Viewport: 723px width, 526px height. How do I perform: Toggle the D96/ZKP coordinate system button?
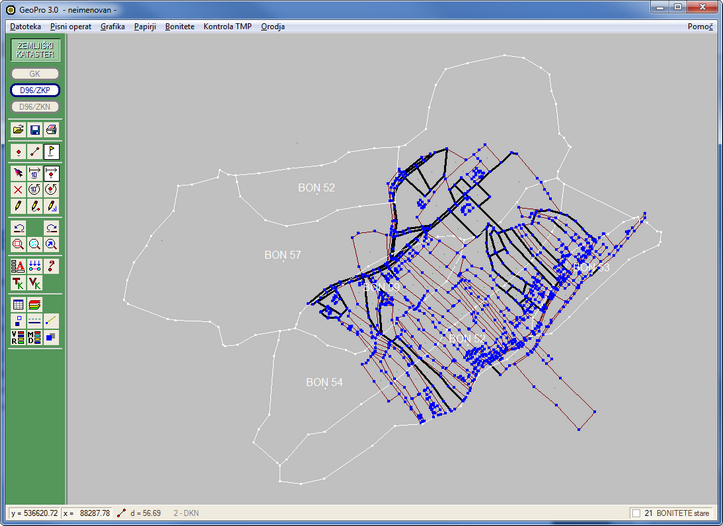point(35,90)
